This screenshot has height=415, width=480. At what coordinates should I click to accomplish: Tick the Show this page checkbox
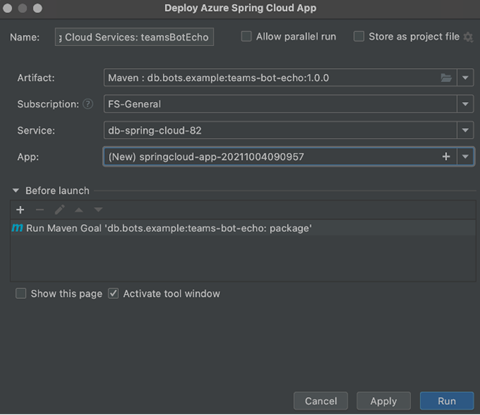pos(21,294)
